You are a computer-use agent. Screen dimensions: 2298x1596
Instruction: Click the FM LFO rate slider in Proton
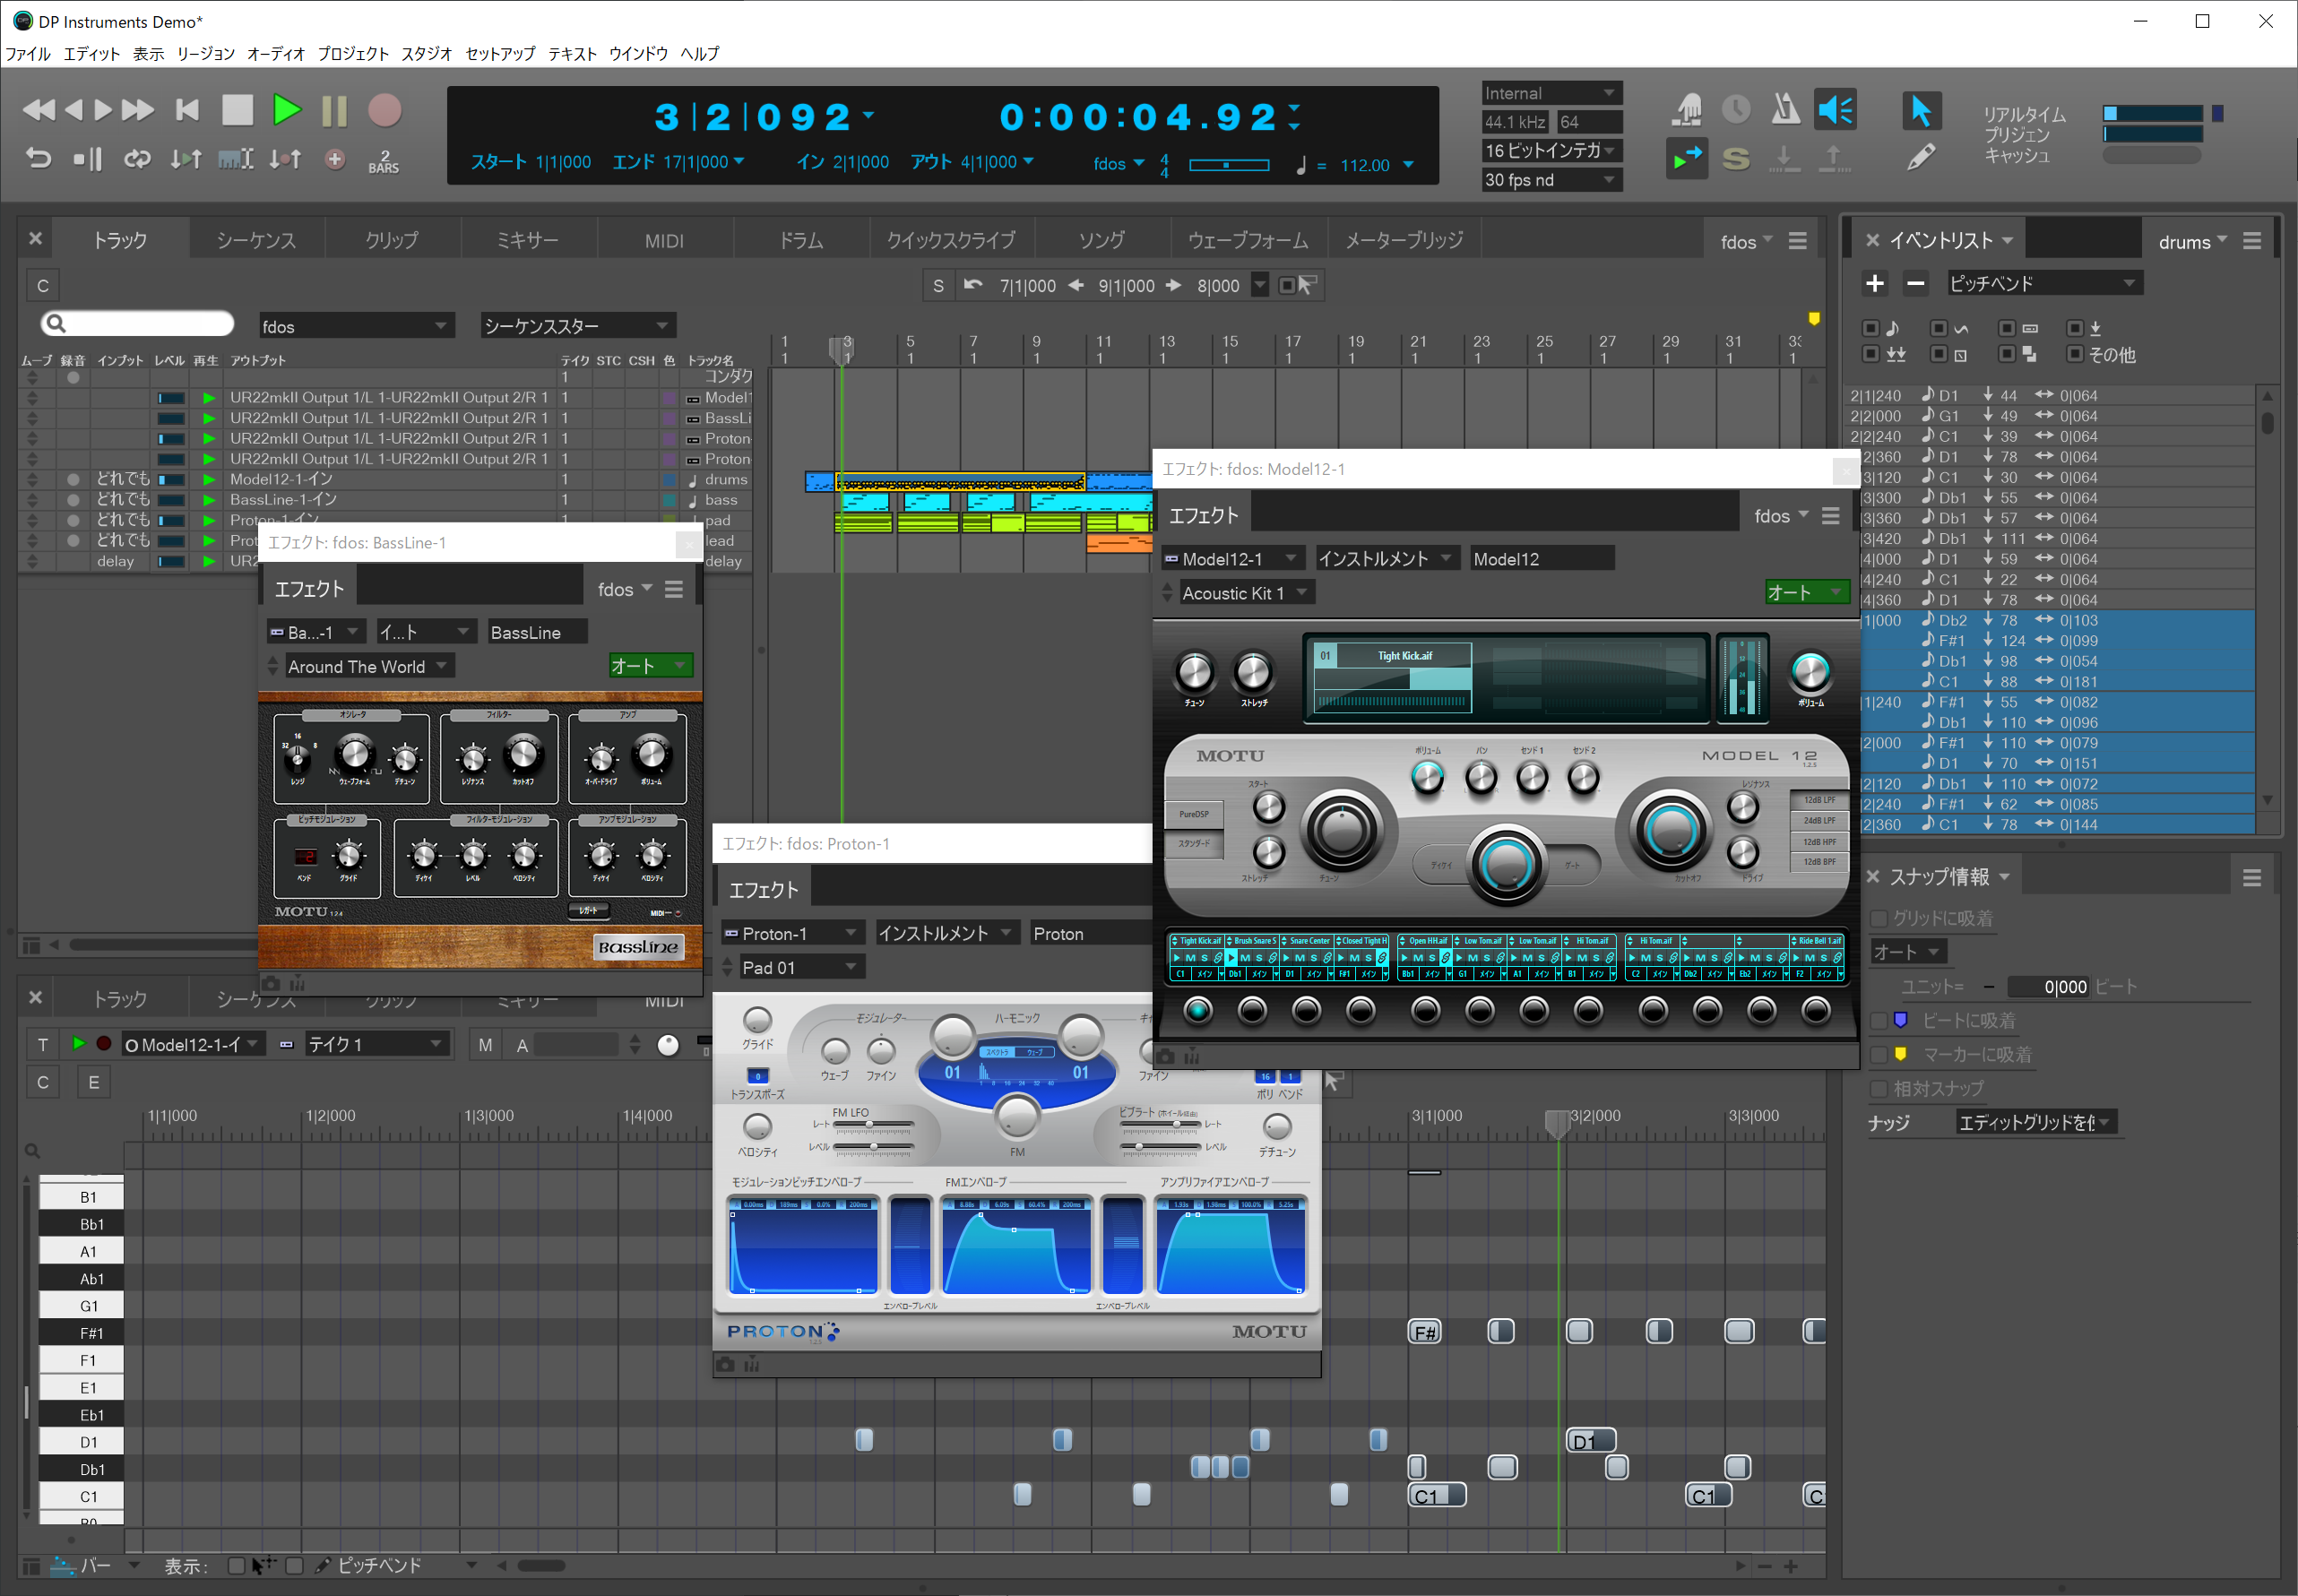coord(874,1125)
